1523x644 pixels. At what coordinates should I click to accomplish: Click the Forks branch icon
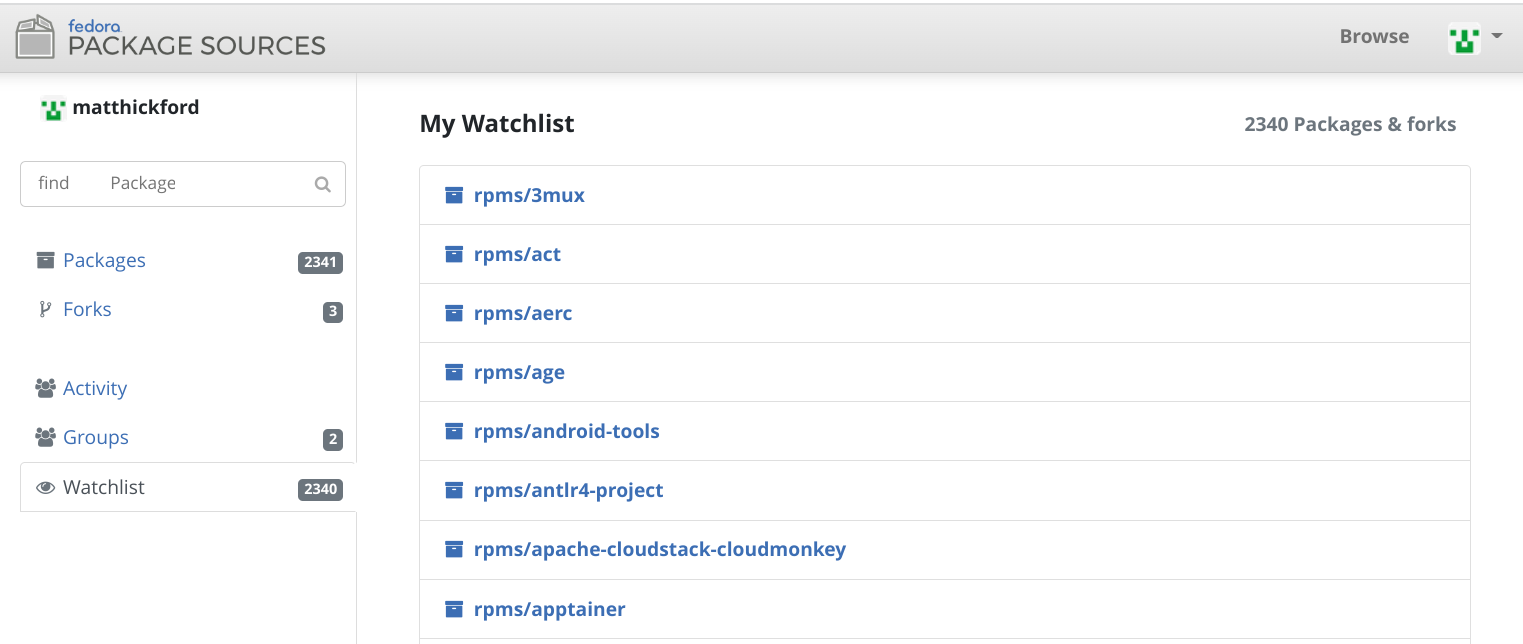44,309
